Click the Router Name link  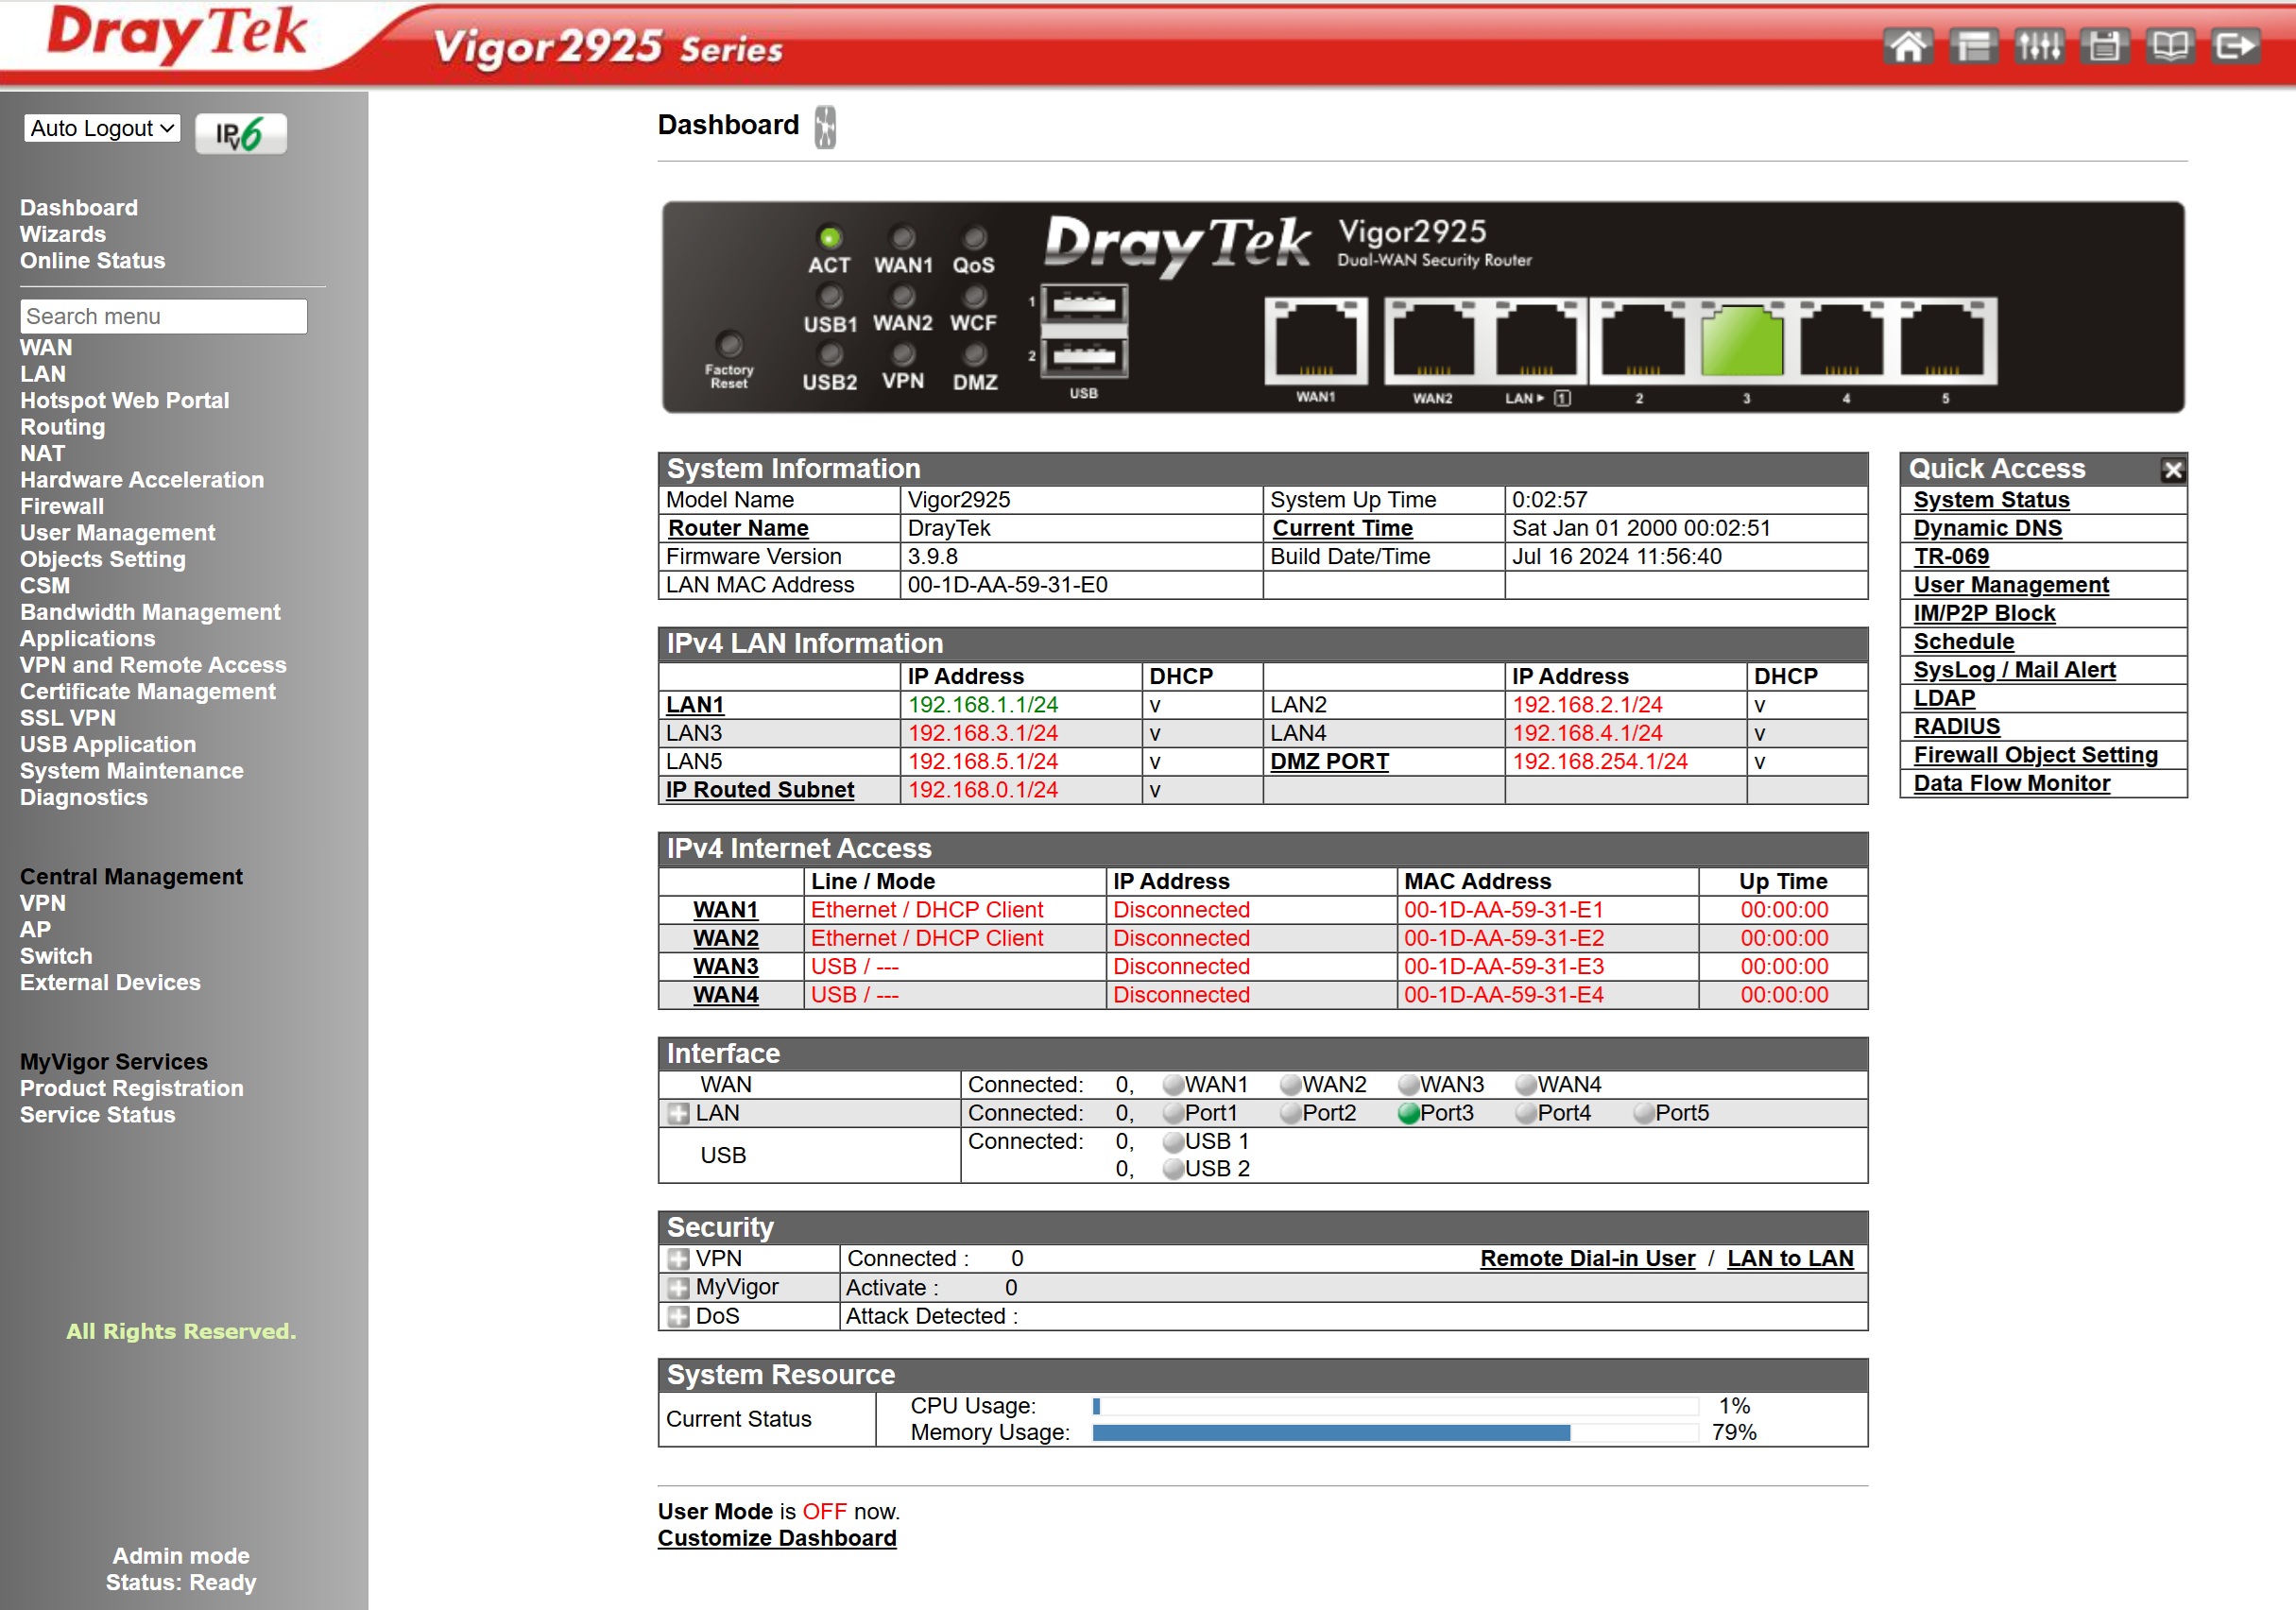pyautogui.click(x=738, y=528)
